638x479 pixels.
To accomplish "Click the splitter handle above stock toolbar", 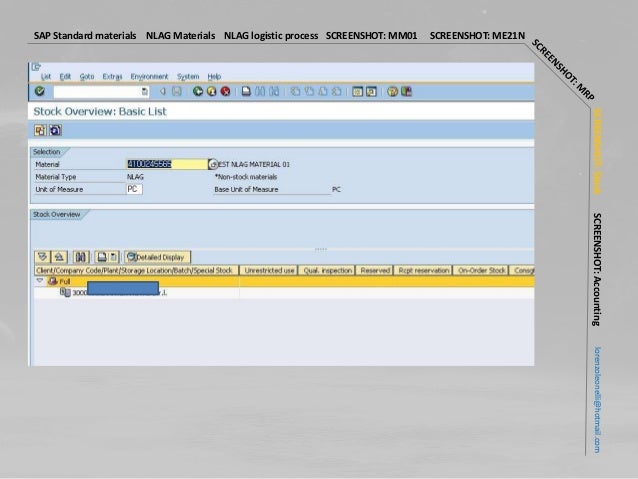I will click(321, 249).
